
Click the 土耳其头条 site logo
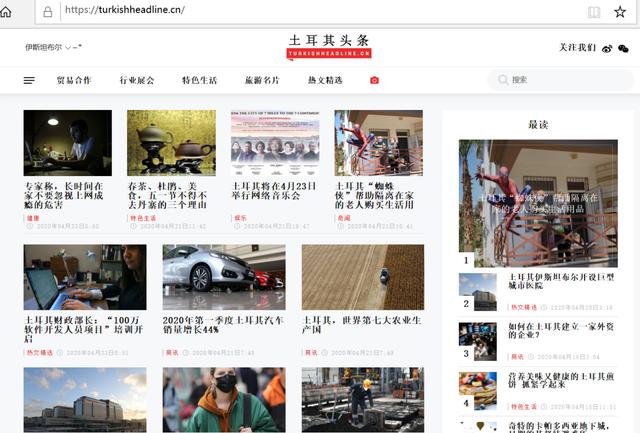329,44
